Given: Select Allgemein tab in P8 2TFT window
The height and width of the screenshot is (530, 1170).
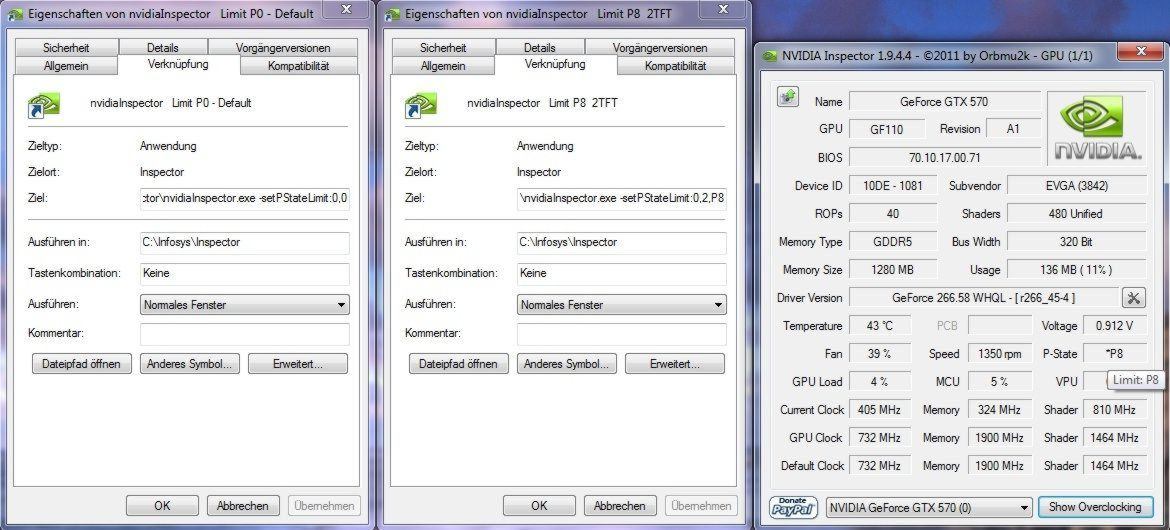Looking at the screenshot, I should coord(443,66).
